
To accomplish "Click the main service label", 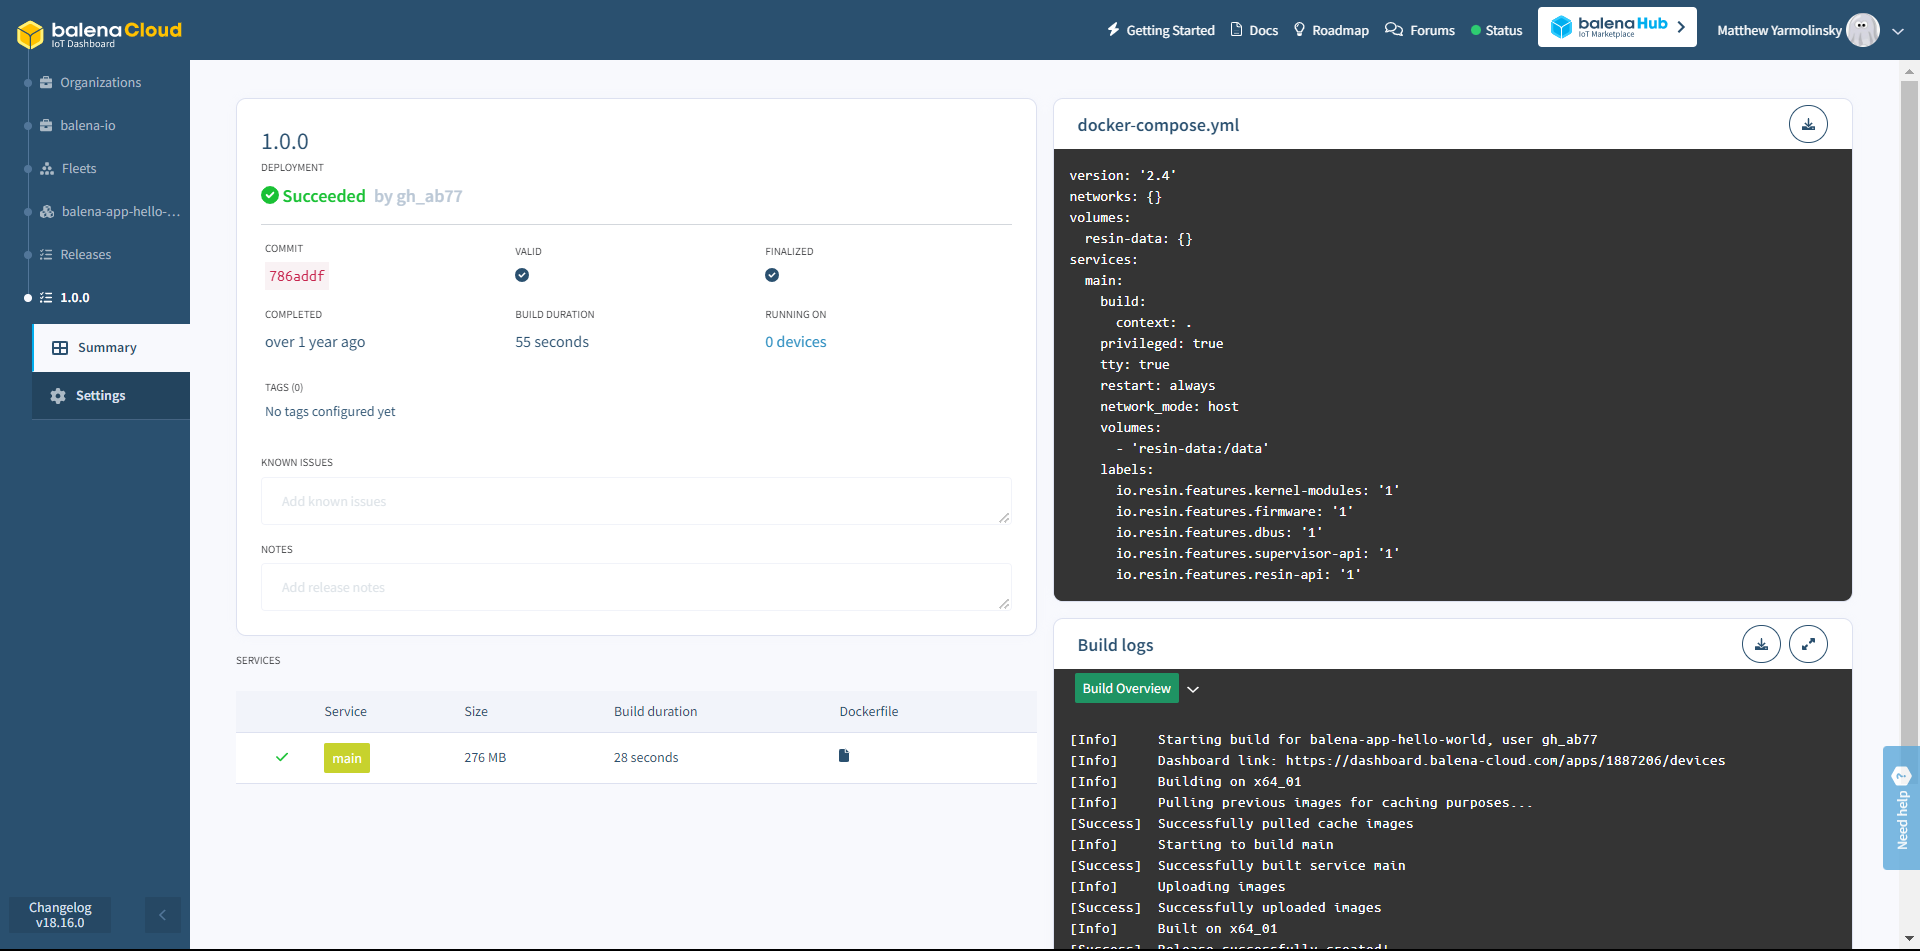I will 346,758.
